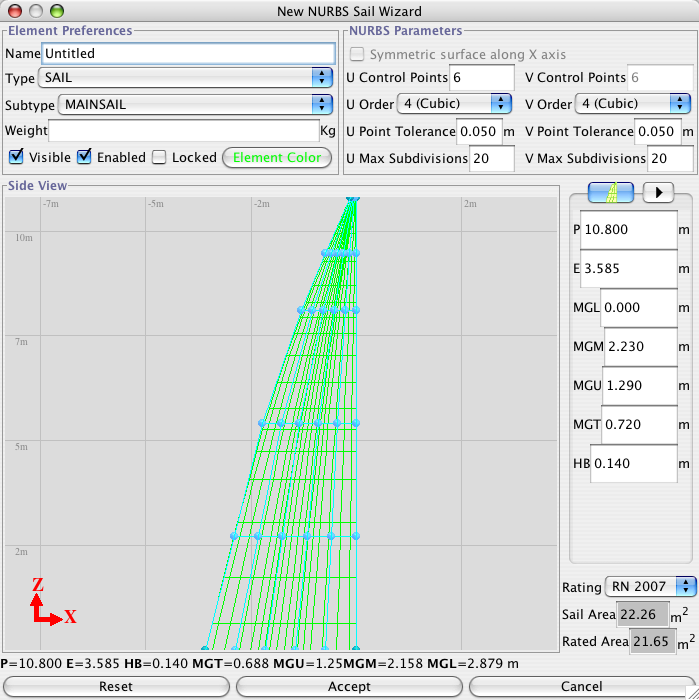Toggle the Visible checkbox
The image size is (699, 700).
pyautogui.click(x=17, y=157)
